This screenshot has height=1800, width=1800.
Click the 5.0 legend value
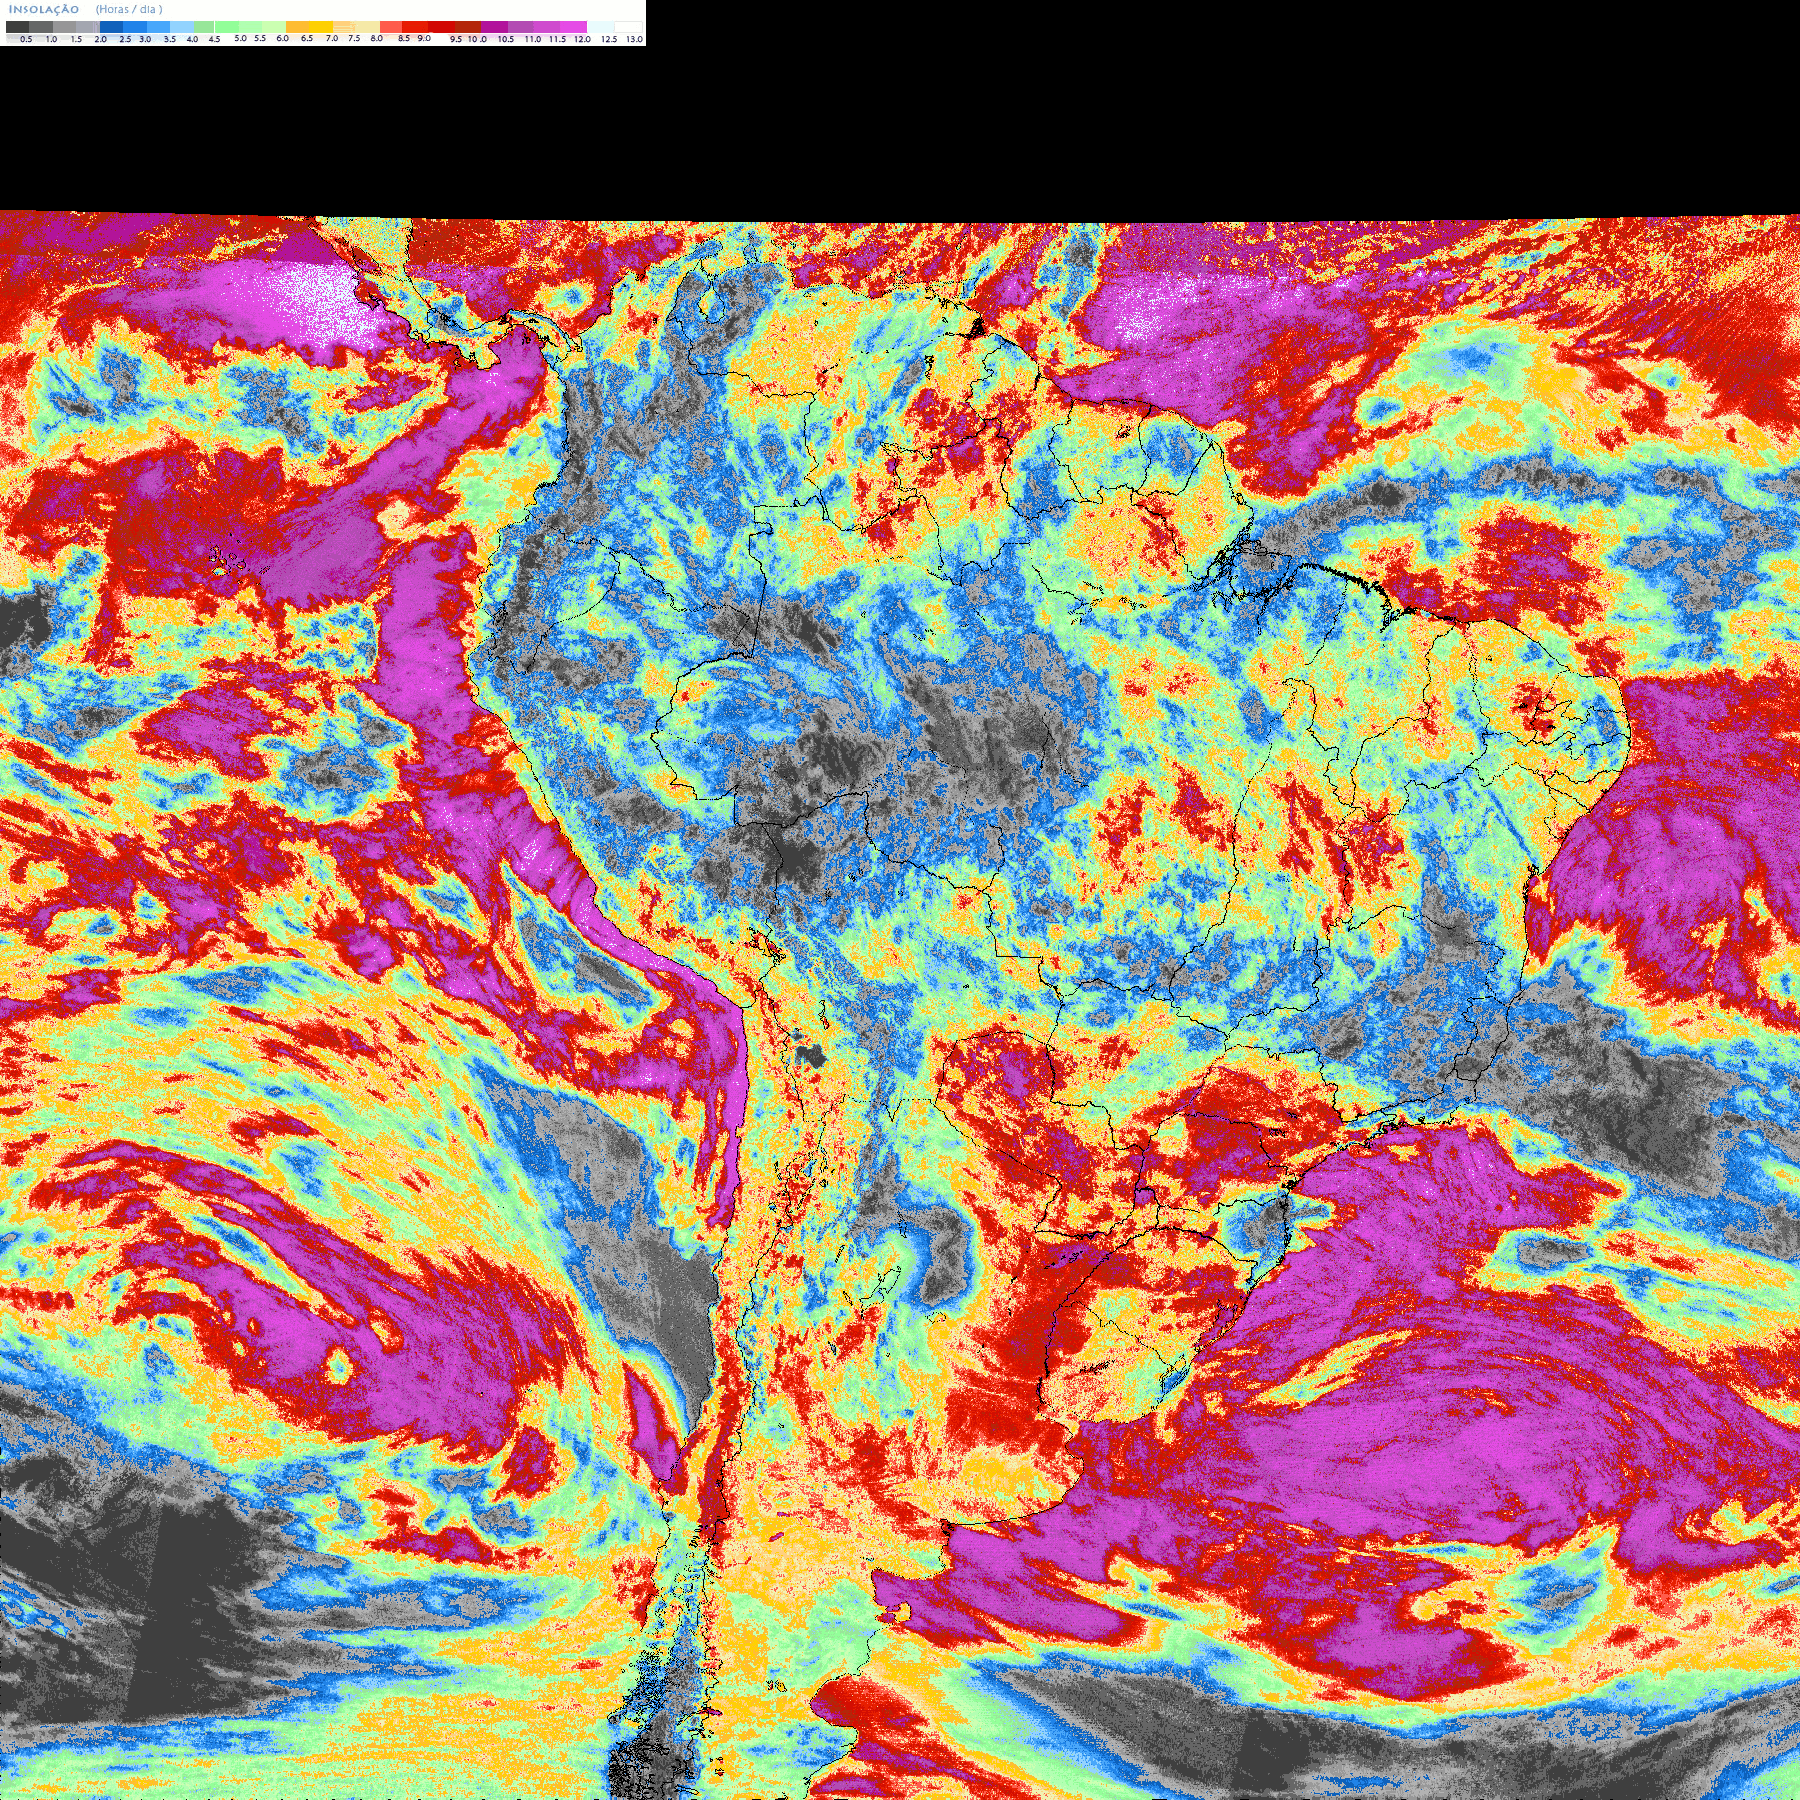point(240,38)
